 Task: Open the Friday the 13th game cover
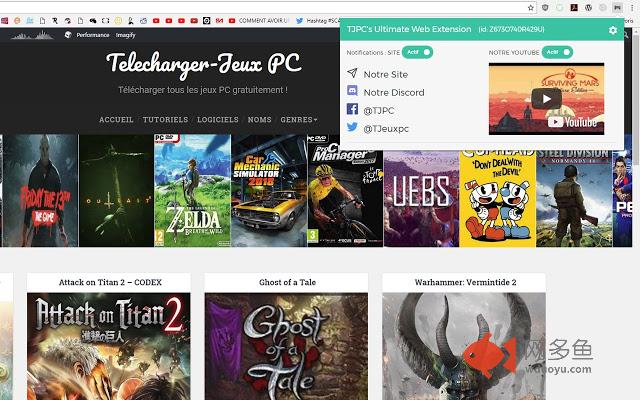40,191
